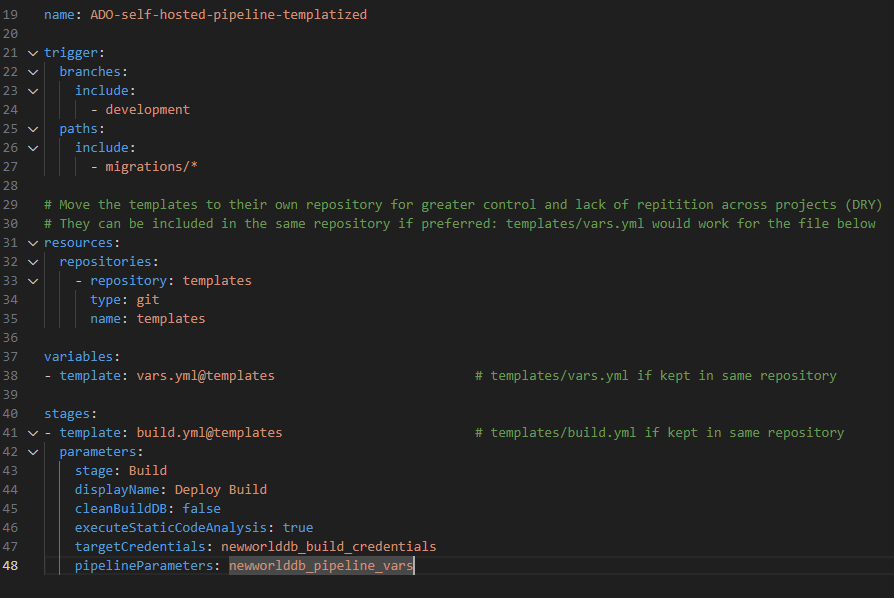Screen dimensions: 894x598
Task: Place cursor on migrations/* path value
Action: coord(152,166)
